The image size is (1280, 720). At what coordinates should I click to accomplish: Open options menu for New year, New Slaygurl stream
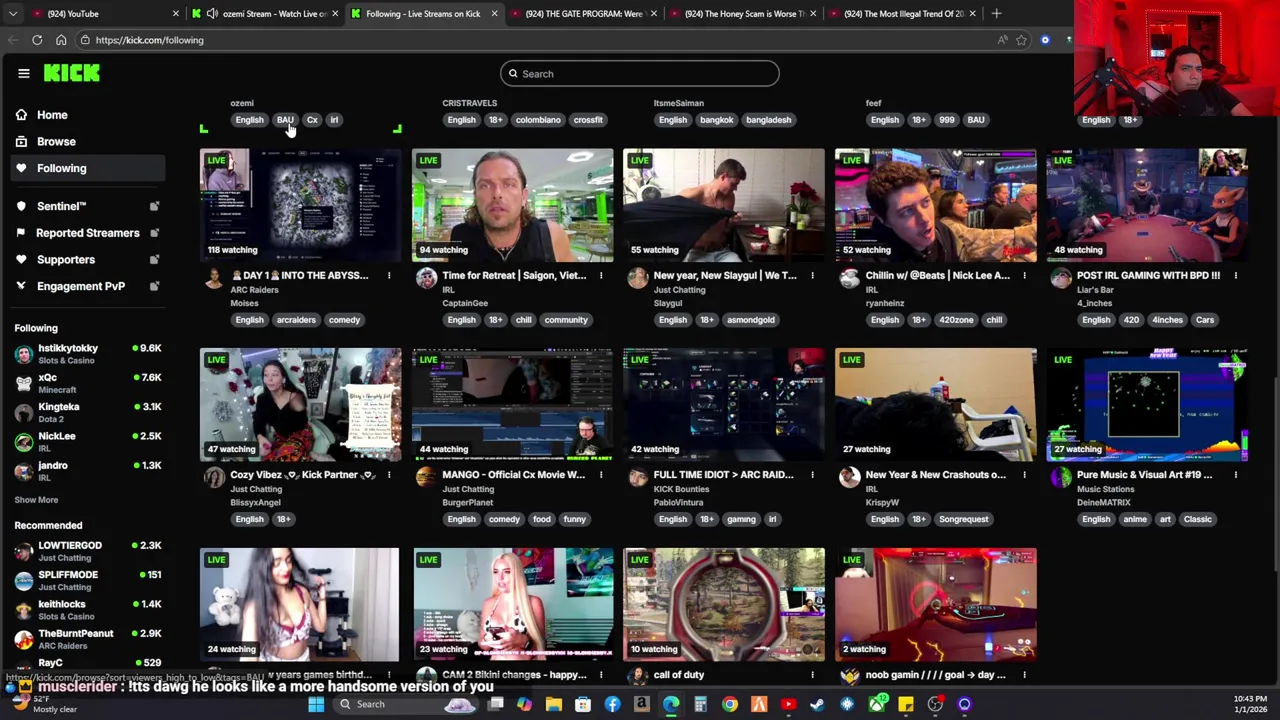812,276
